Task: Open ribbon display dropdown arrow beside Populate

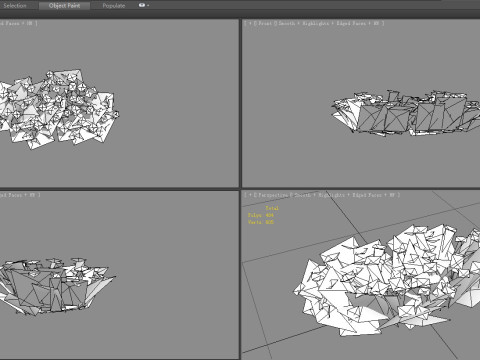Action: click(148, 5)
